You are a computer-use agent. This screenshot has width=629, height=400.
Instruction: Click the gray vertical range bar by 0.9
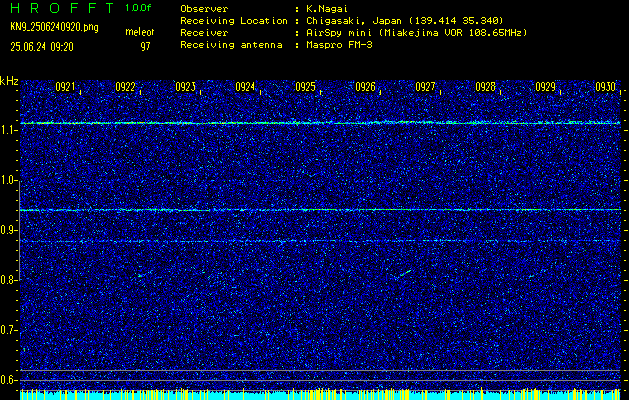pyautogui.click(x=20, y=231)
